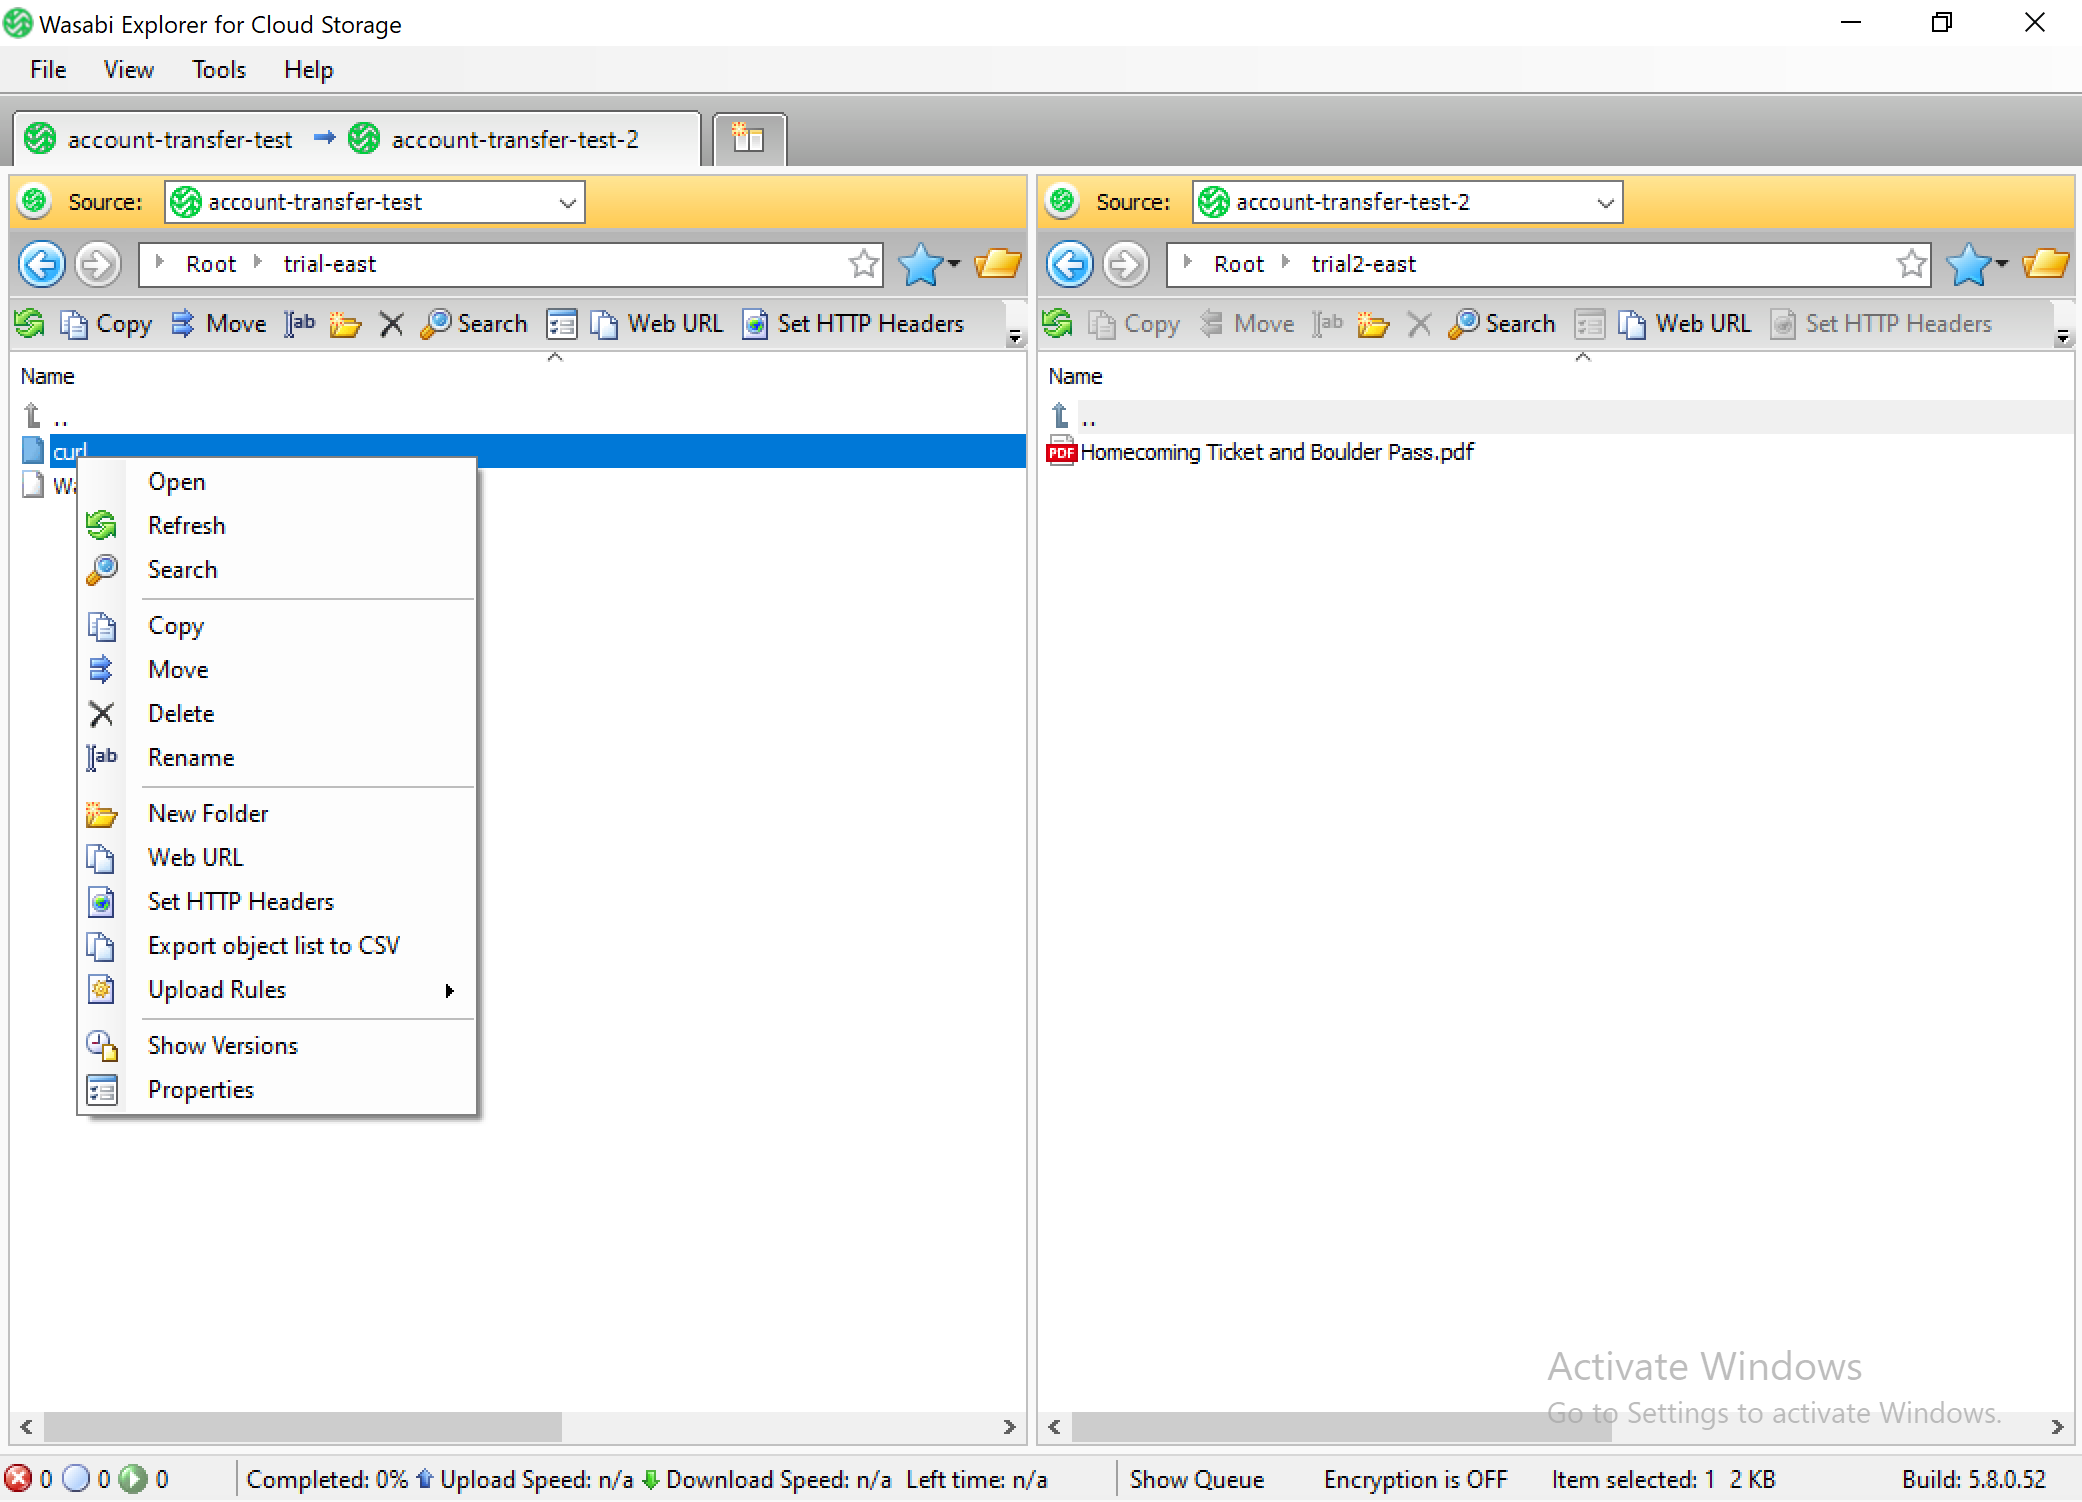This screenshot has height=1502, width=2082.
Task: Choose Refresh from the context menu
Action: click(x=276, y=526)
